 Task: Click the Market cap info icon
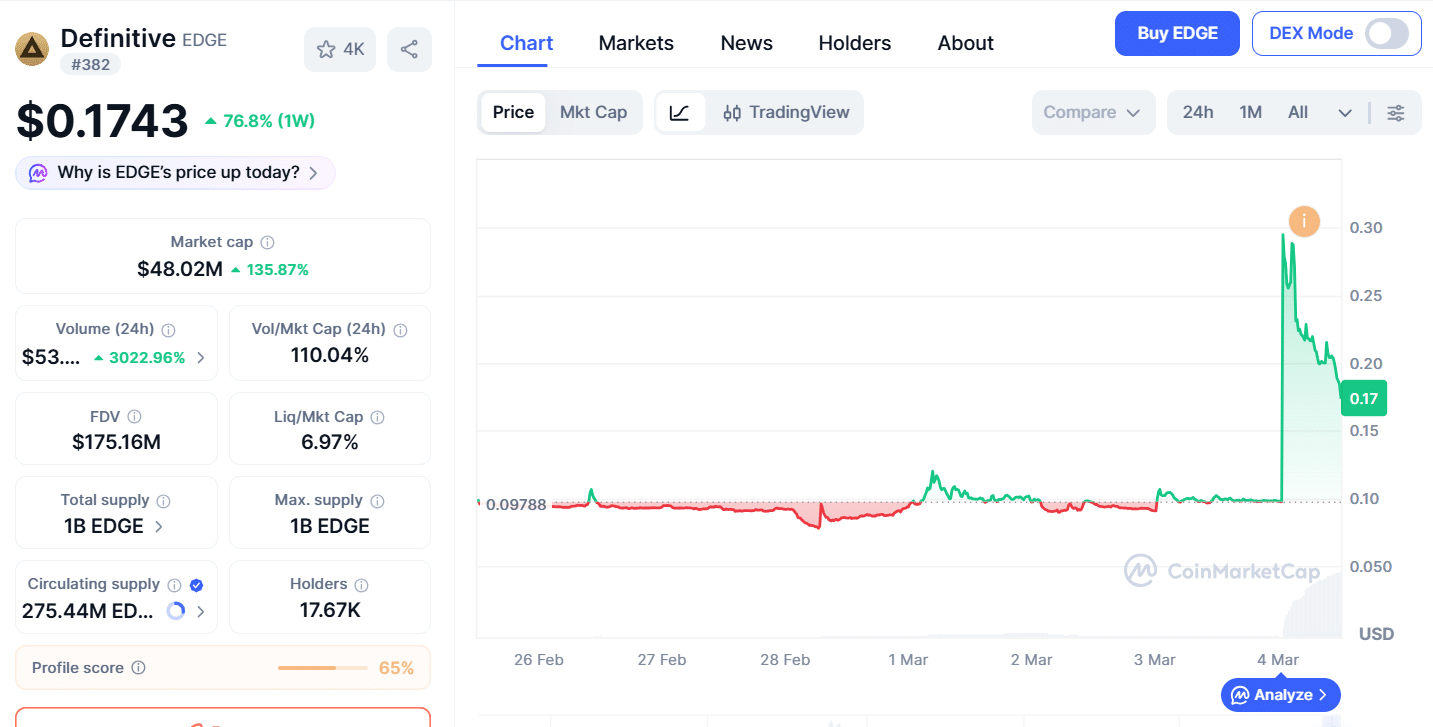coord(267,242)
